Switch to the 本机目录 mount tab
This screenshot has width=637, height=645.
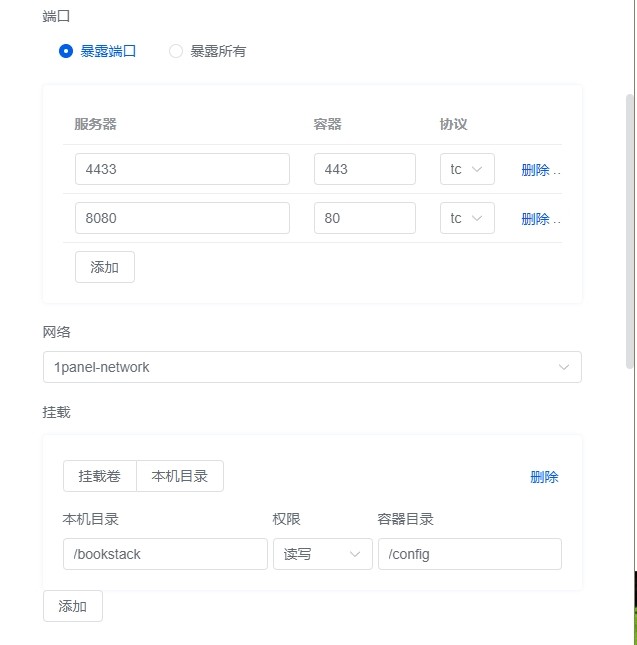(x=180, y=476)
